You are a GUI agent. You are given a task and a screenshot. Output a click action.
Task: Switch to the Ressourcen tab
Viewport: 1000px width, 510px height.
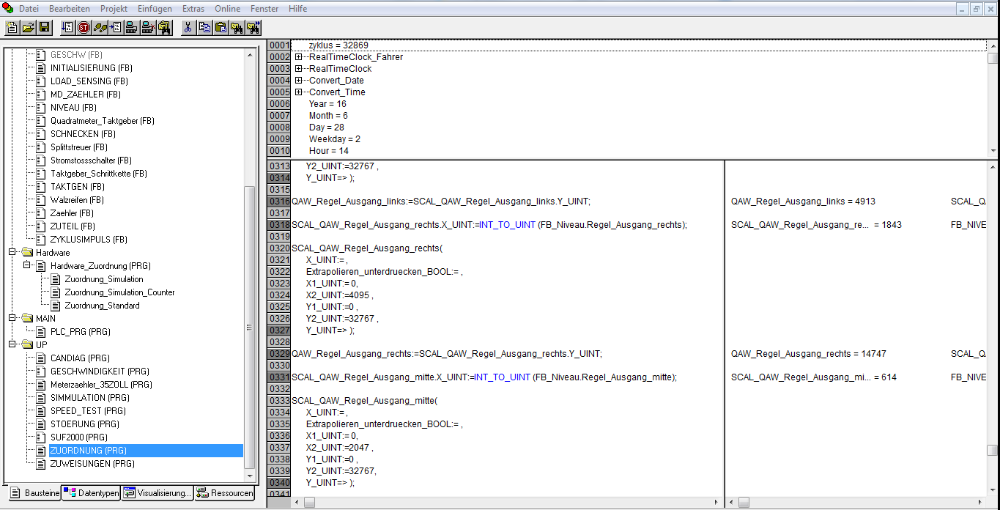click(x=224, y=493)
